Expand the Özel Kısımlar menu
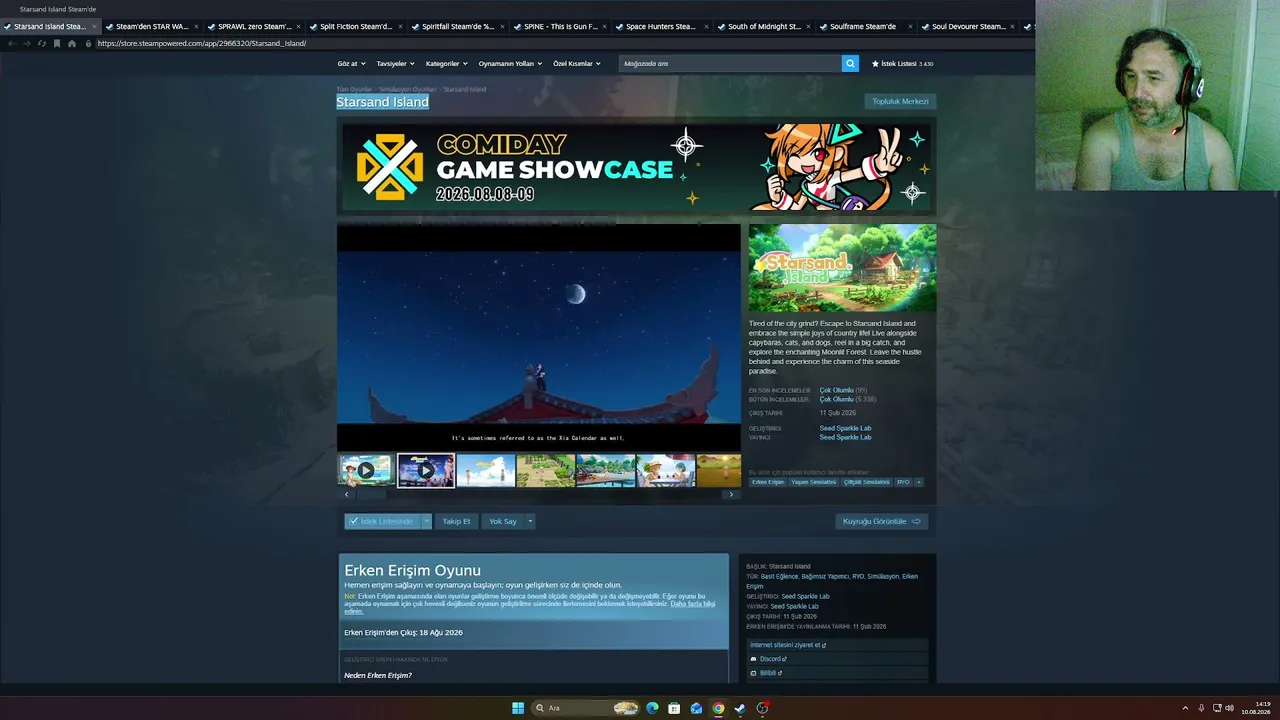Image resolution: width=1280 pixels, height=720 pixels. (x=577, y=63)
